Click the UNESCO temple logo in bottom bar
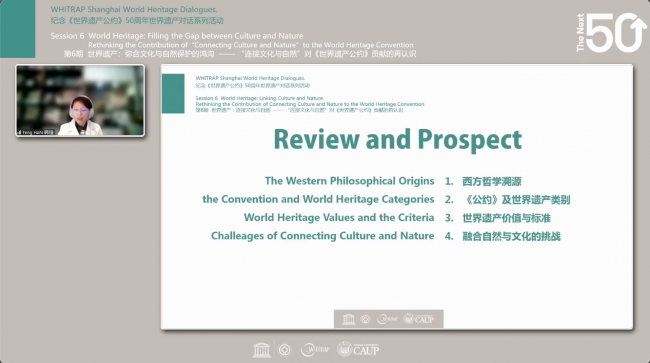650x363 pixels. pyautogui.click(x=262, y=350)
